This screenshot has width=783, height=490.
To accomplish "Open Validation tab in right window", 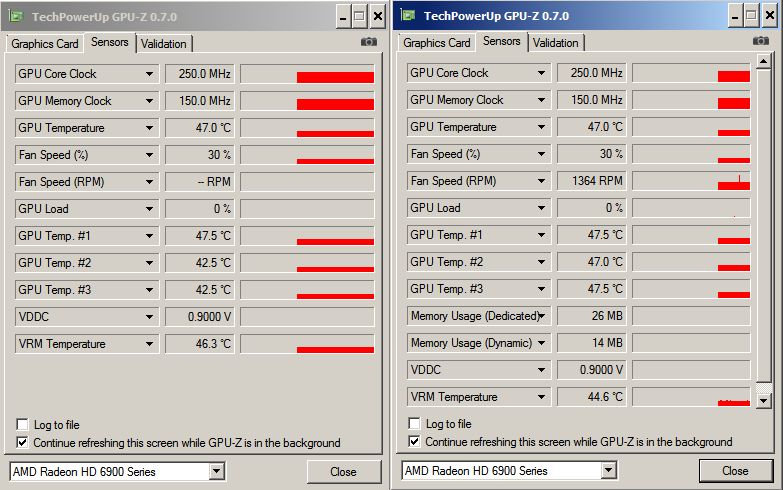I will coord(555,43).
